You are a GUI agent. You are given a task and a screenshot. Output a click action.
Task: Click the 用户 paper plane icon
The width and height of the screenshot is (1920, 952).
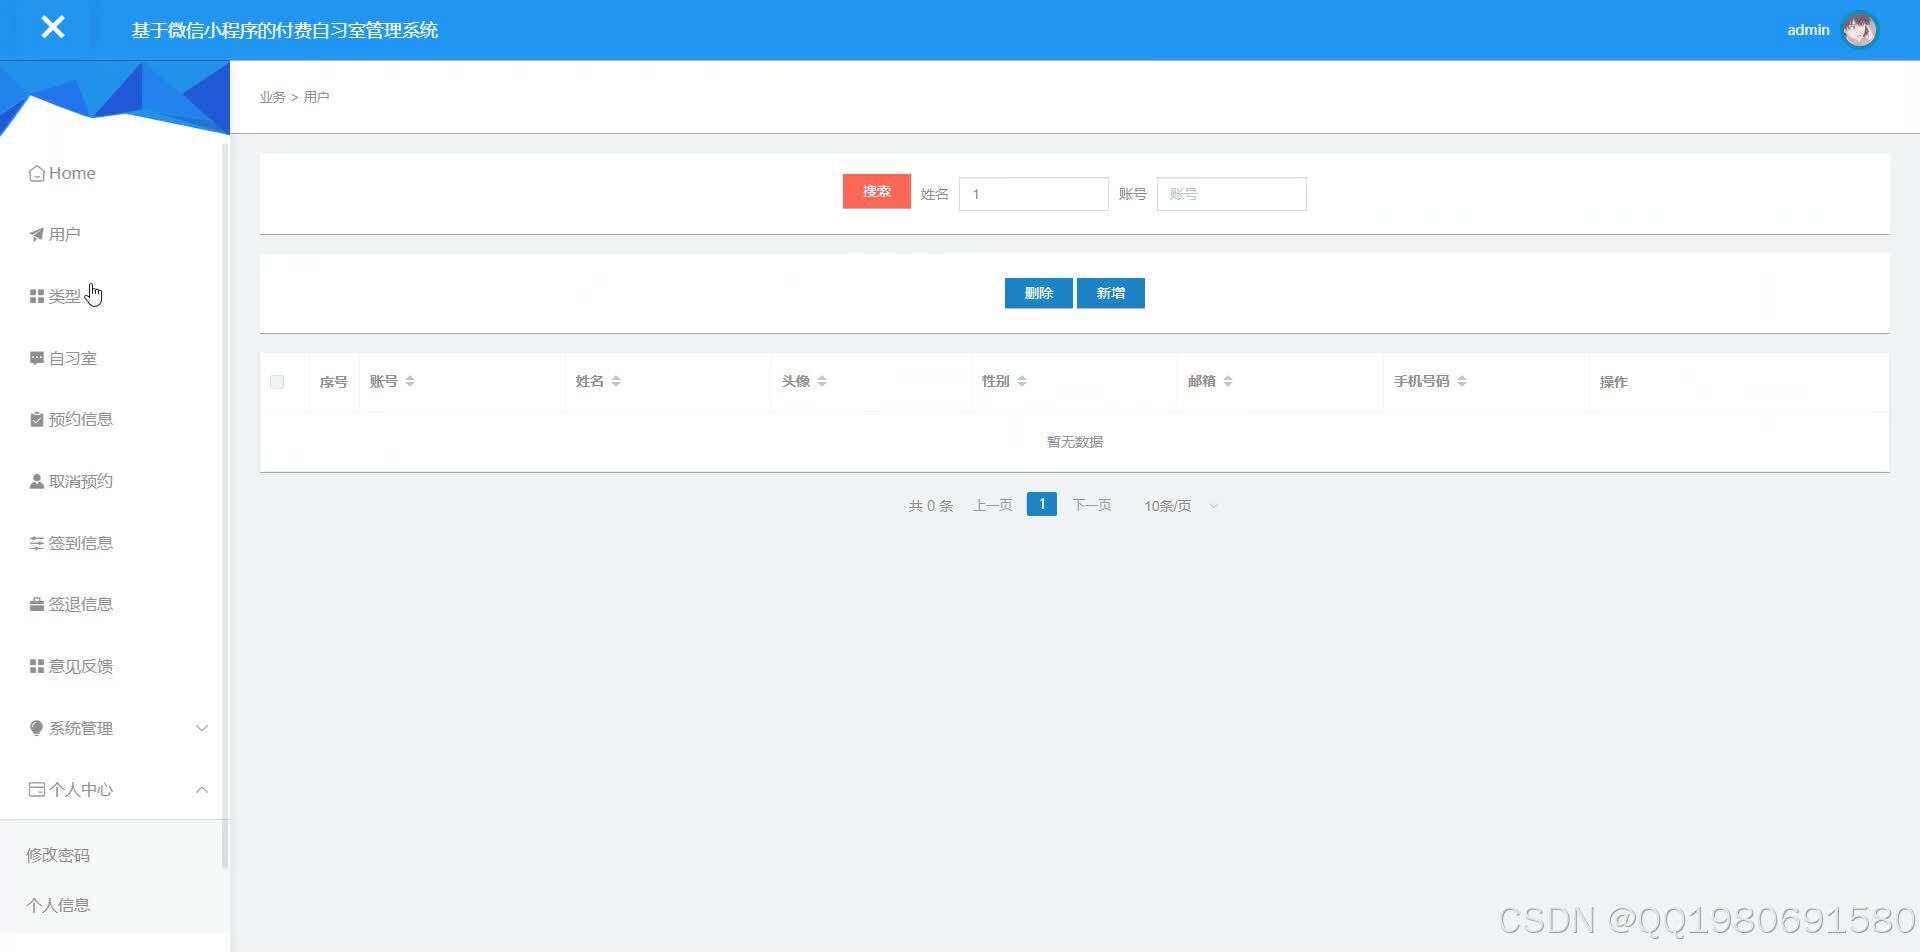(37, 234)
